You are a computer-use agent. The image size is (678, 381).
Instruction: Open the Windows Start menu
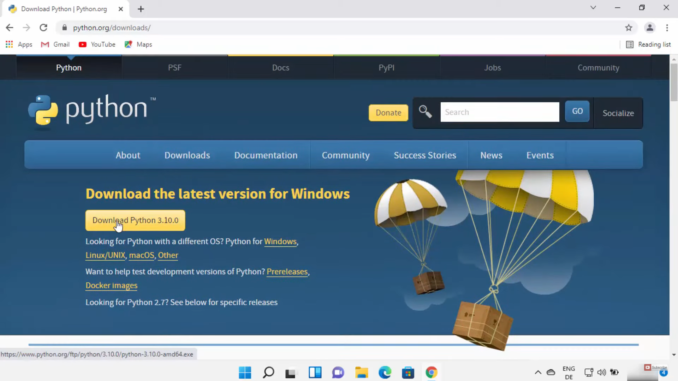(245, 372)
